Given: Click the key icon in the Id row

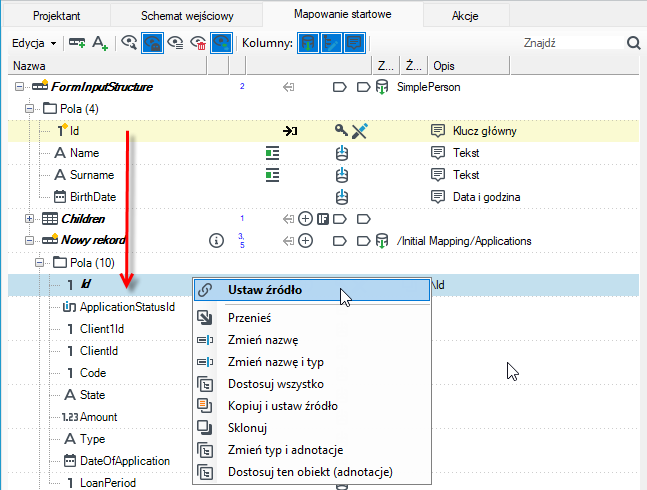Looking at the screenshot, I should 341,130.
